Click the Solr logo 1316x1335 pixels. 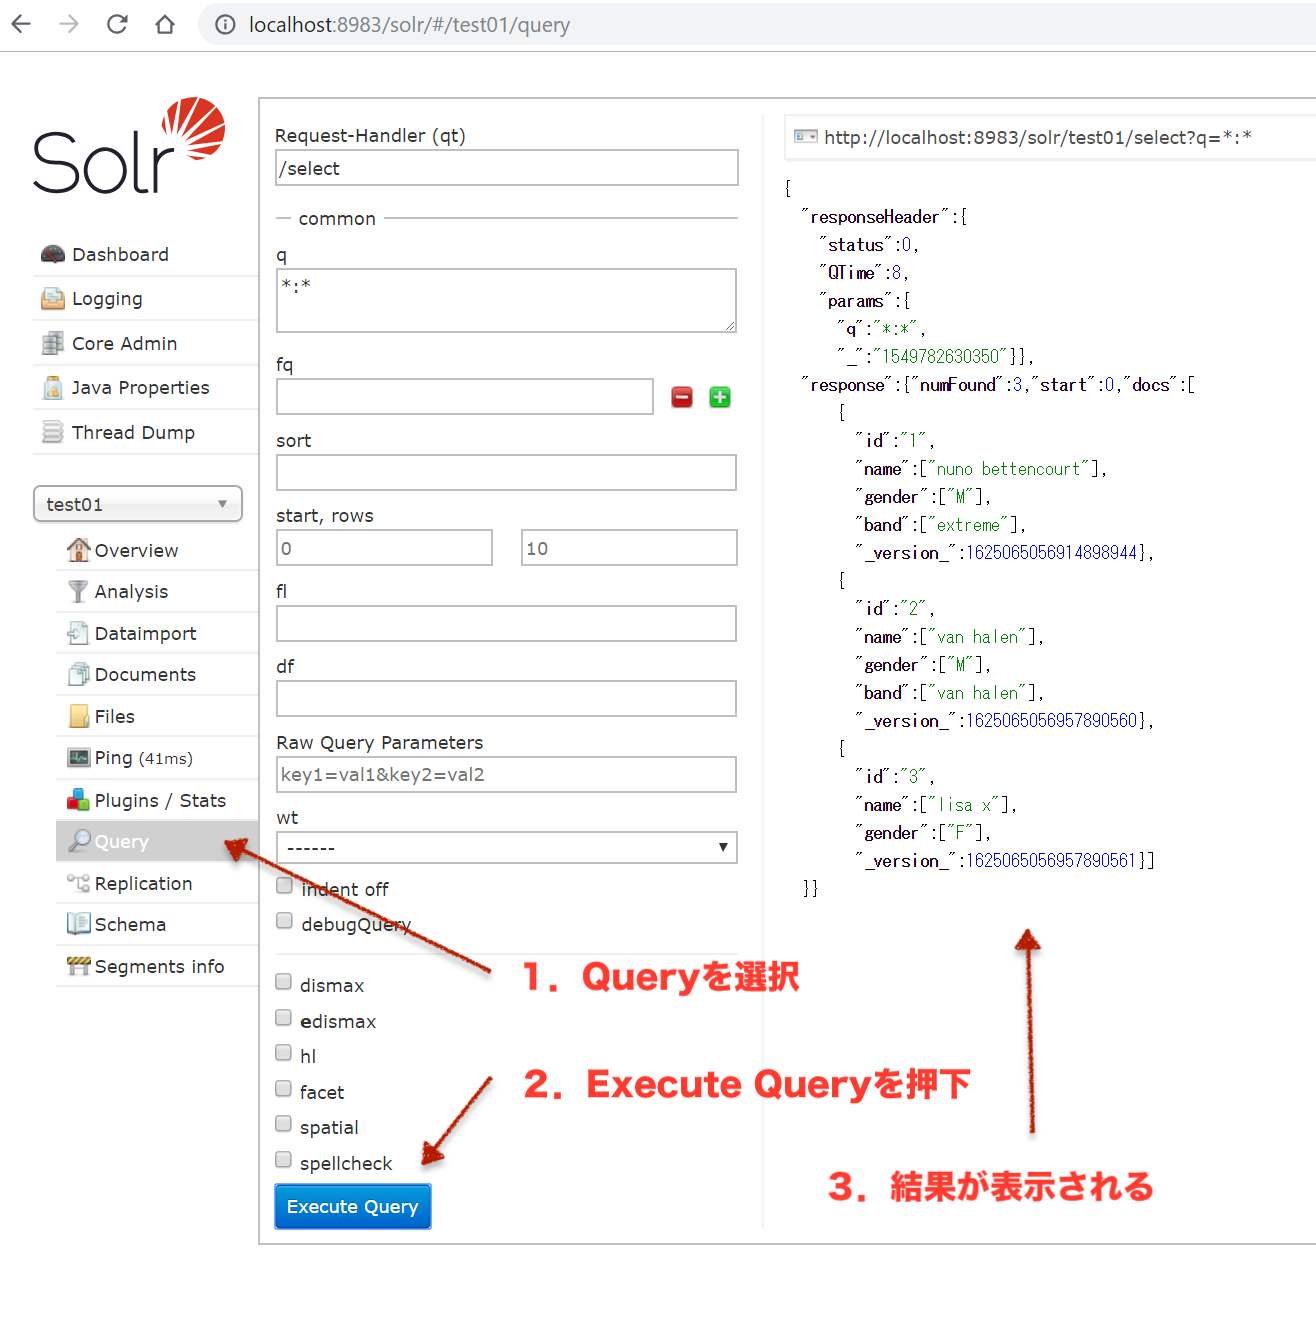pos(128,146)
